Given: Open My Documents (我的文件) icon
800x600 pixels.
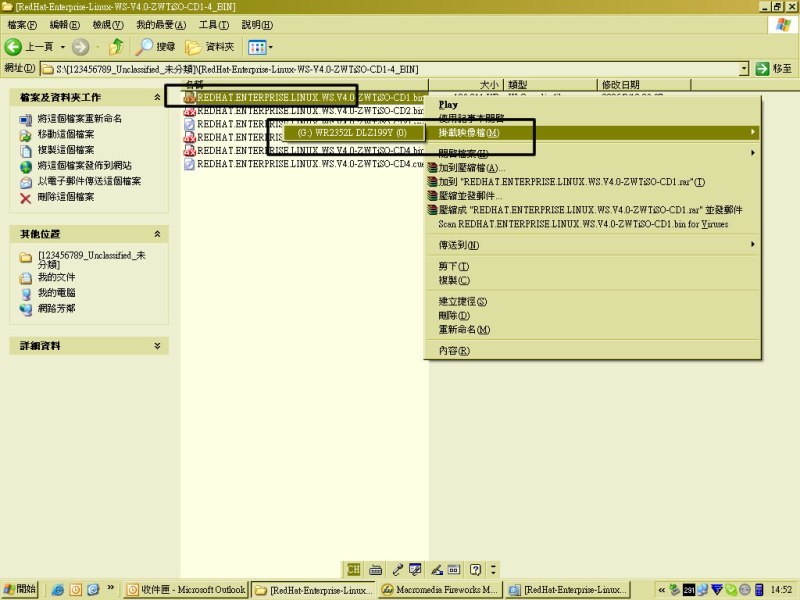Looking at the screenshot, I should pos(26,278).
